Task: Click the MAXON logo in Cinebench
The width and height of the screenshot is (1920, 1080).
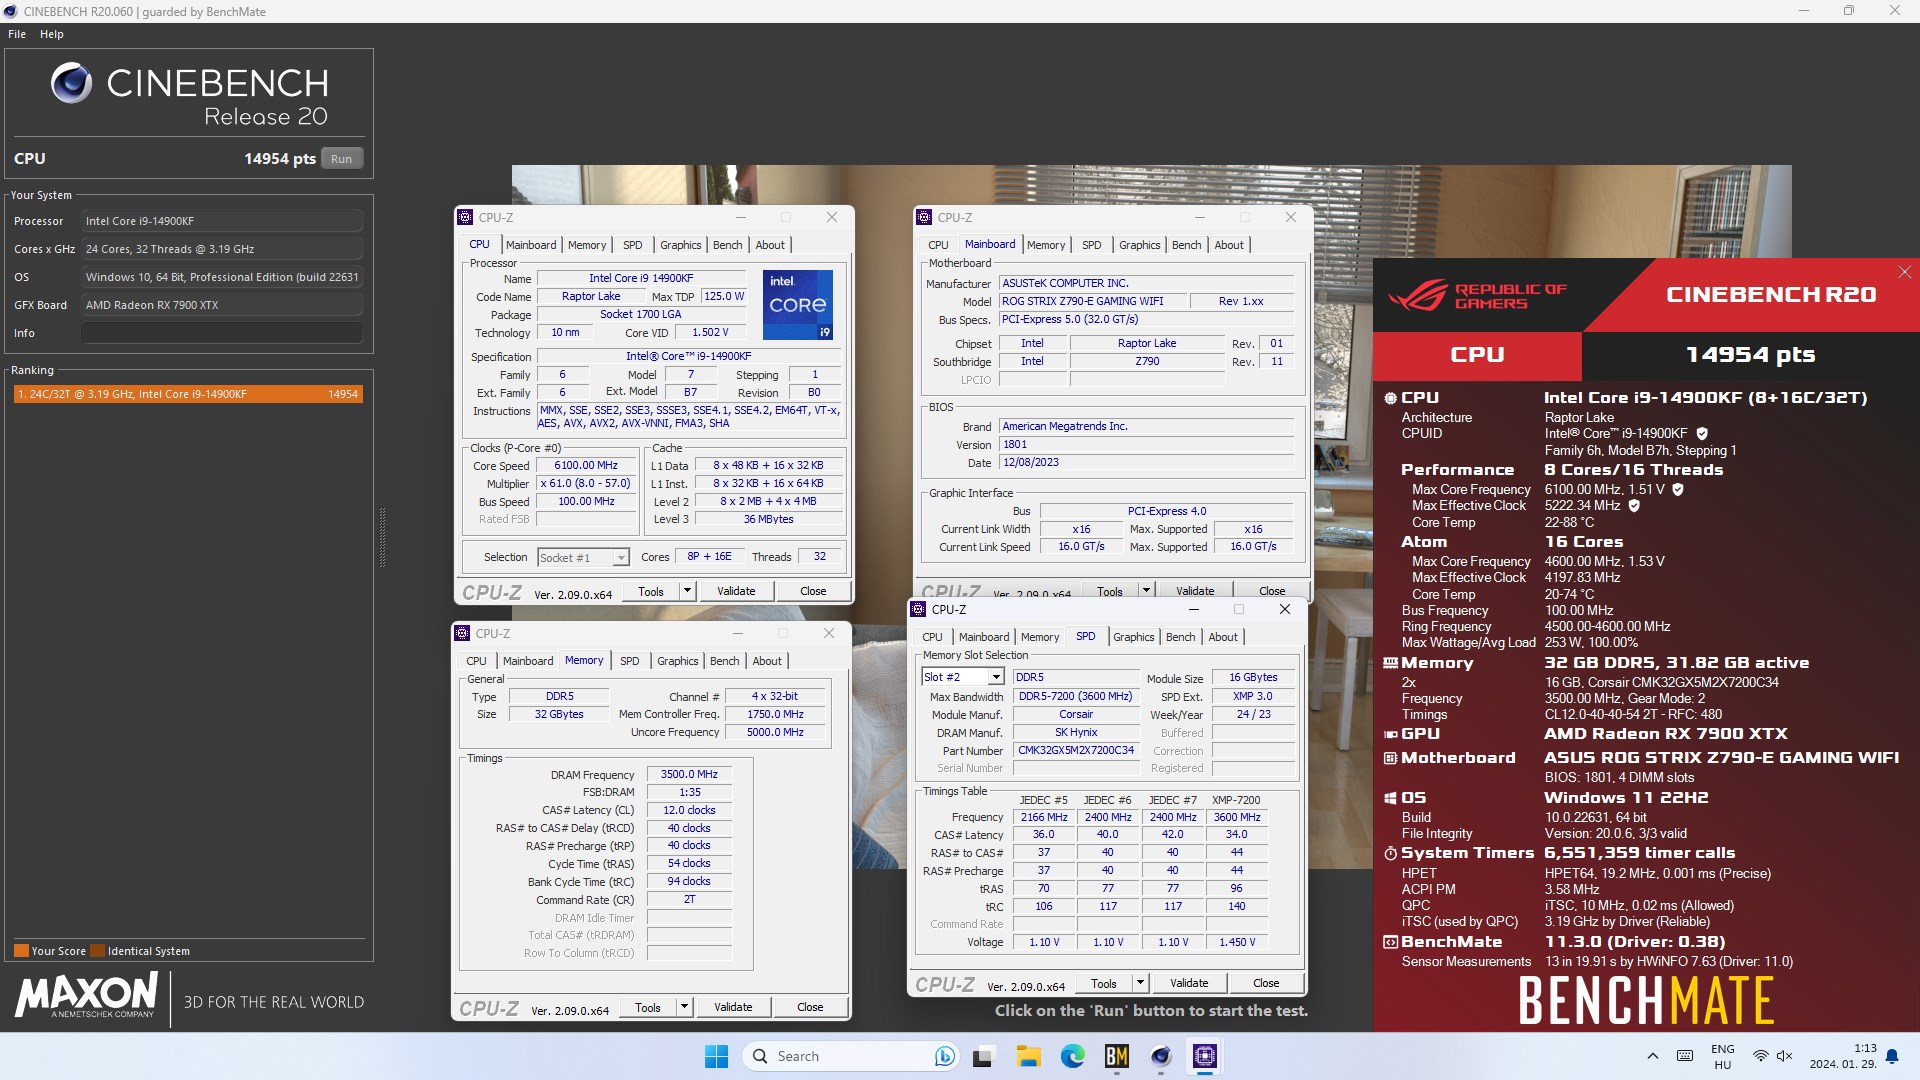Action: (87, 995)
